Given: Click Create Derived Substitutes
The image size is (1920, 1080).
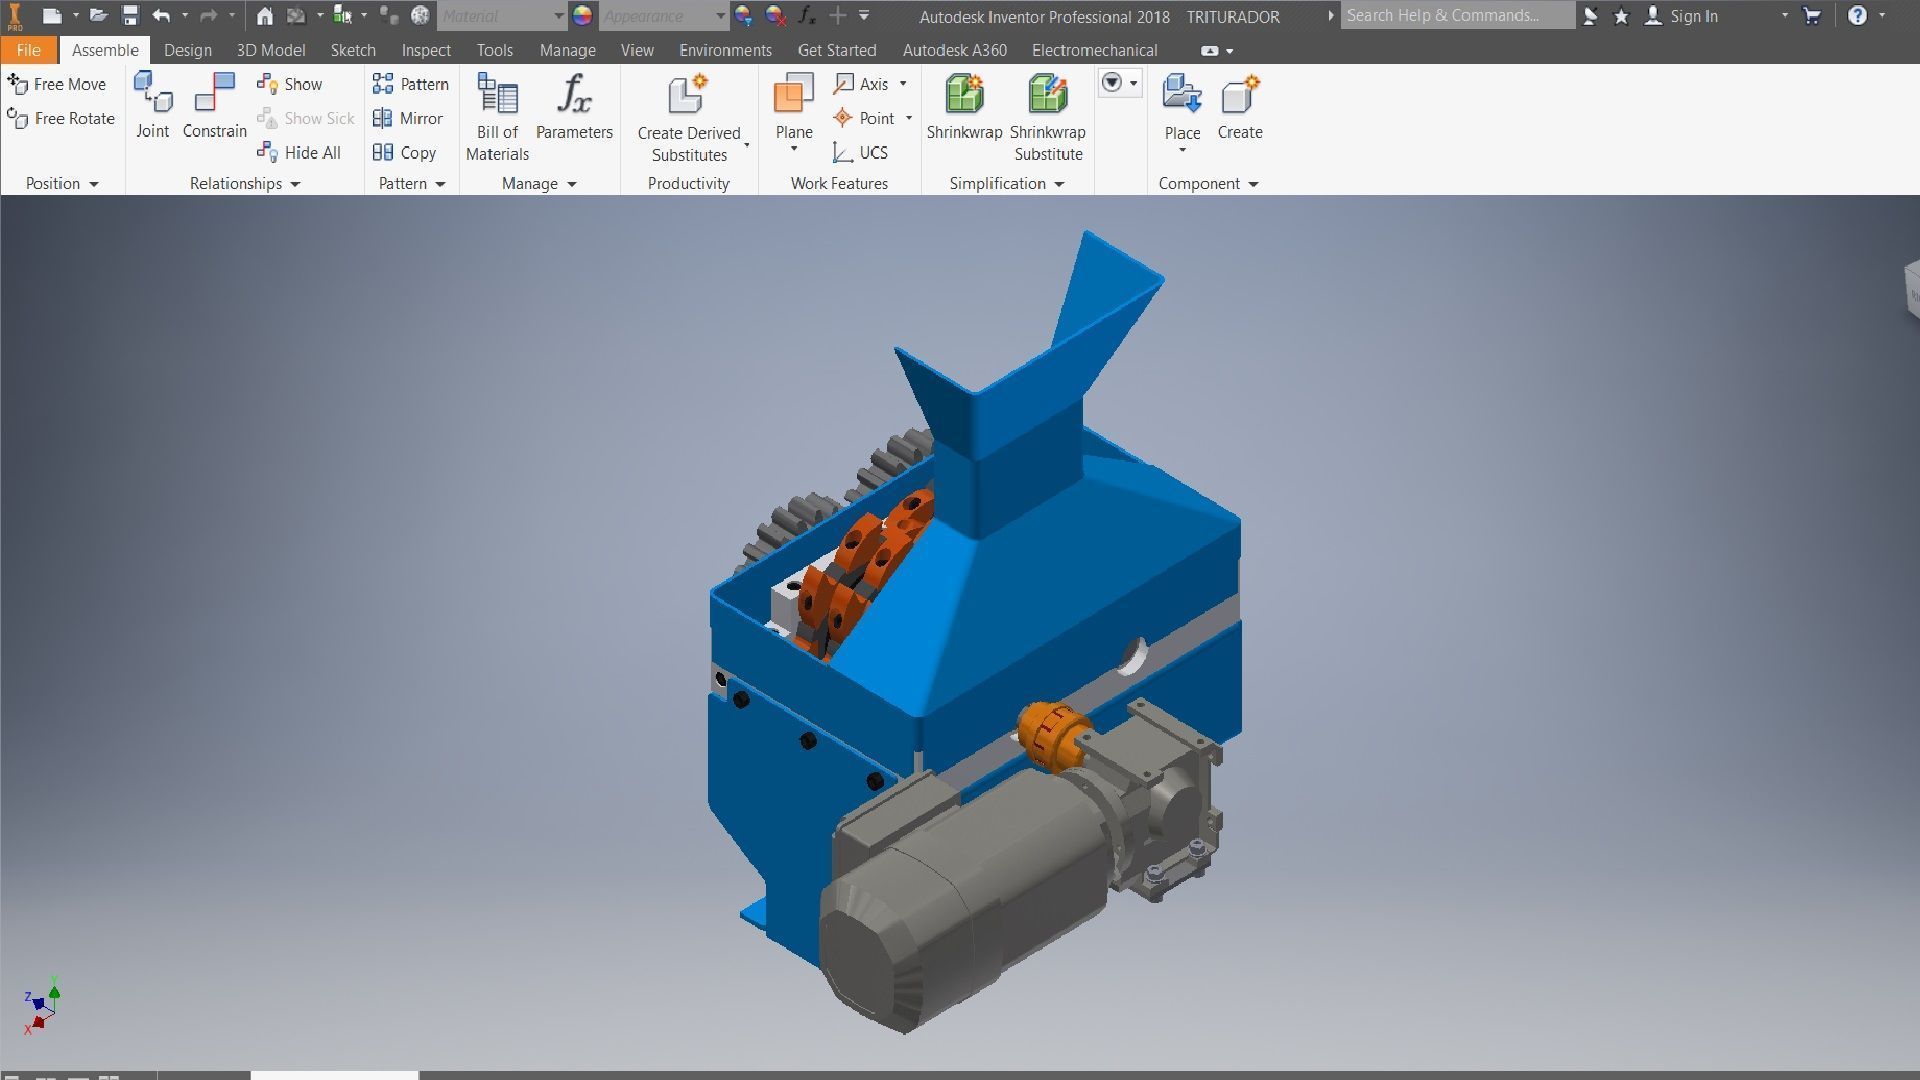Looking at the screenshot, I should (689, 117).
